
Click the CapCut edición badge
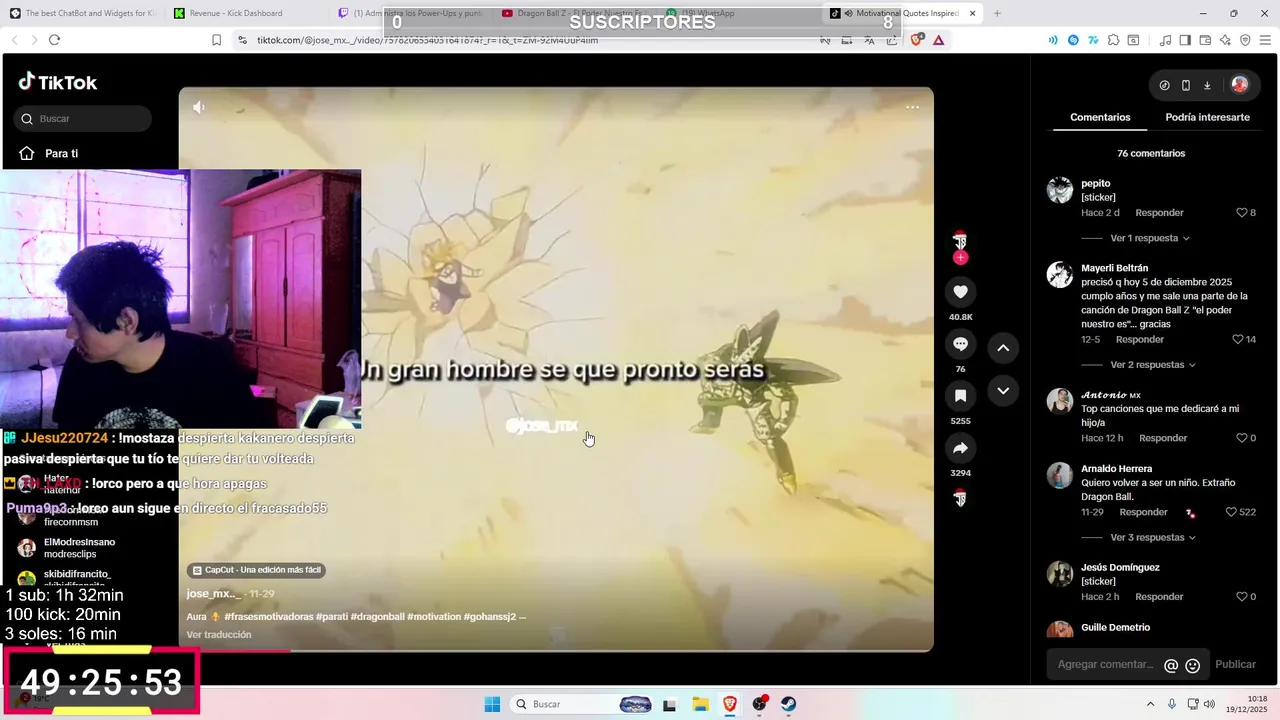[x=257, y=570]
